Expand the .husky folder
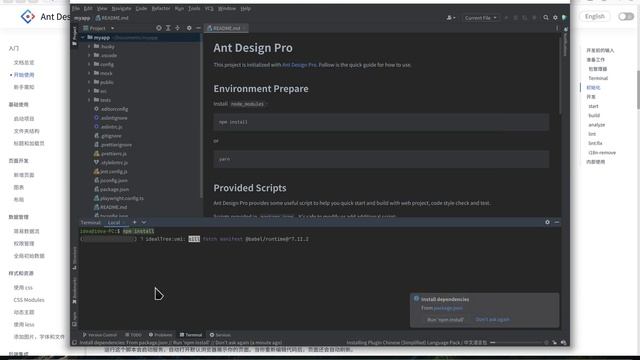Screen dimensions: 640x360 89,46
